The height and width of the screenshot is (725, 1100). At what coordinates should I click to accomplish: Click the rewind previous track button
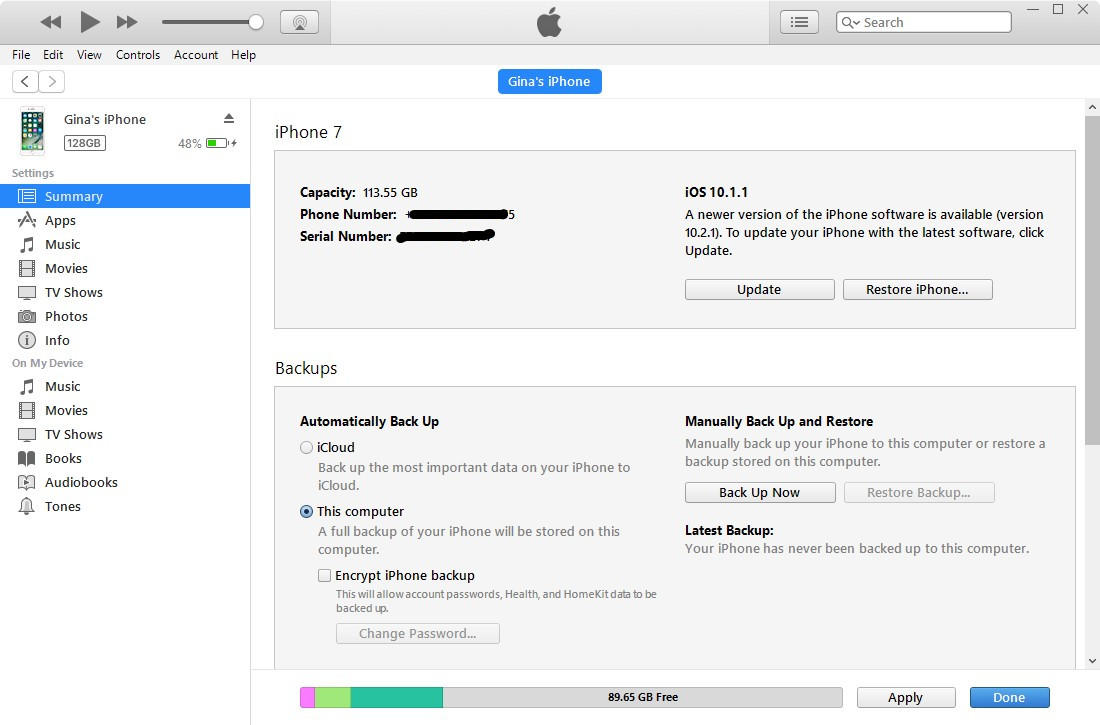(x=51, y=22)
